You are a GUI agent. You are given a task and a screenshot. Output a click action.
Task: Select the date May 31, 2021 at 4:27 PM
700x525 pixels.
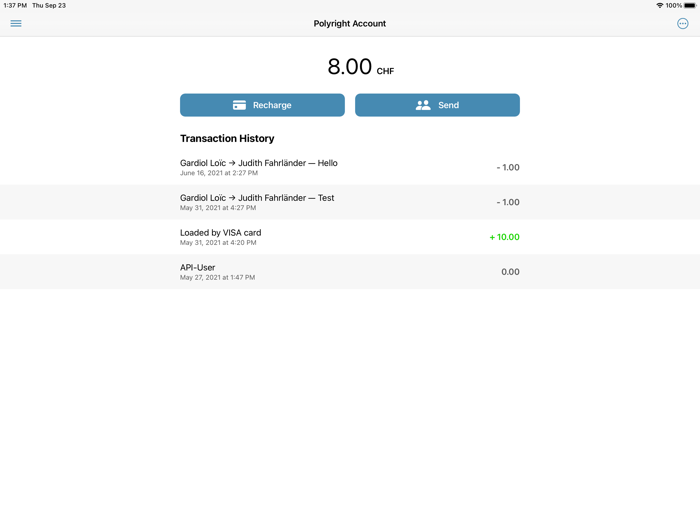[218, 208]
